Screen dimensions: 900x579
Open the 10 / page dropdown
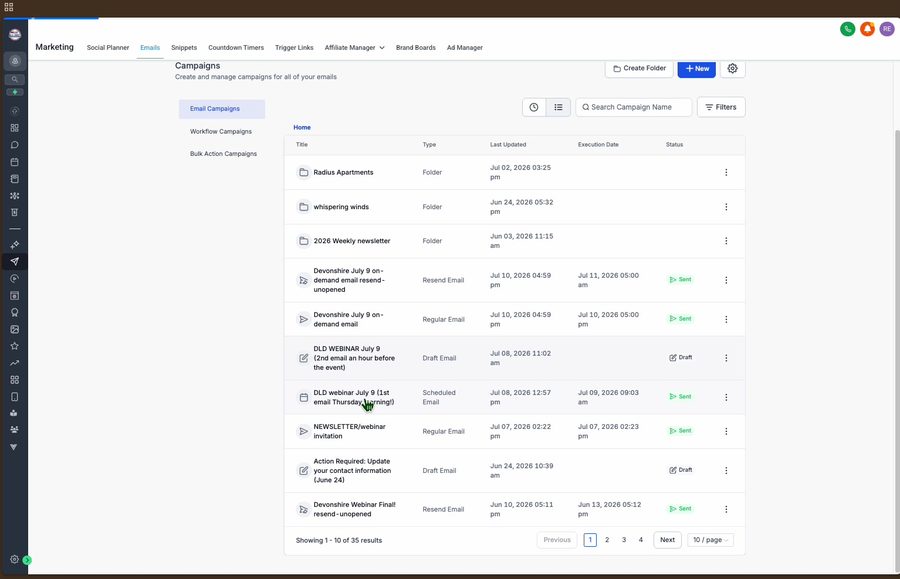pyautogui.click(x=710, y=540)
